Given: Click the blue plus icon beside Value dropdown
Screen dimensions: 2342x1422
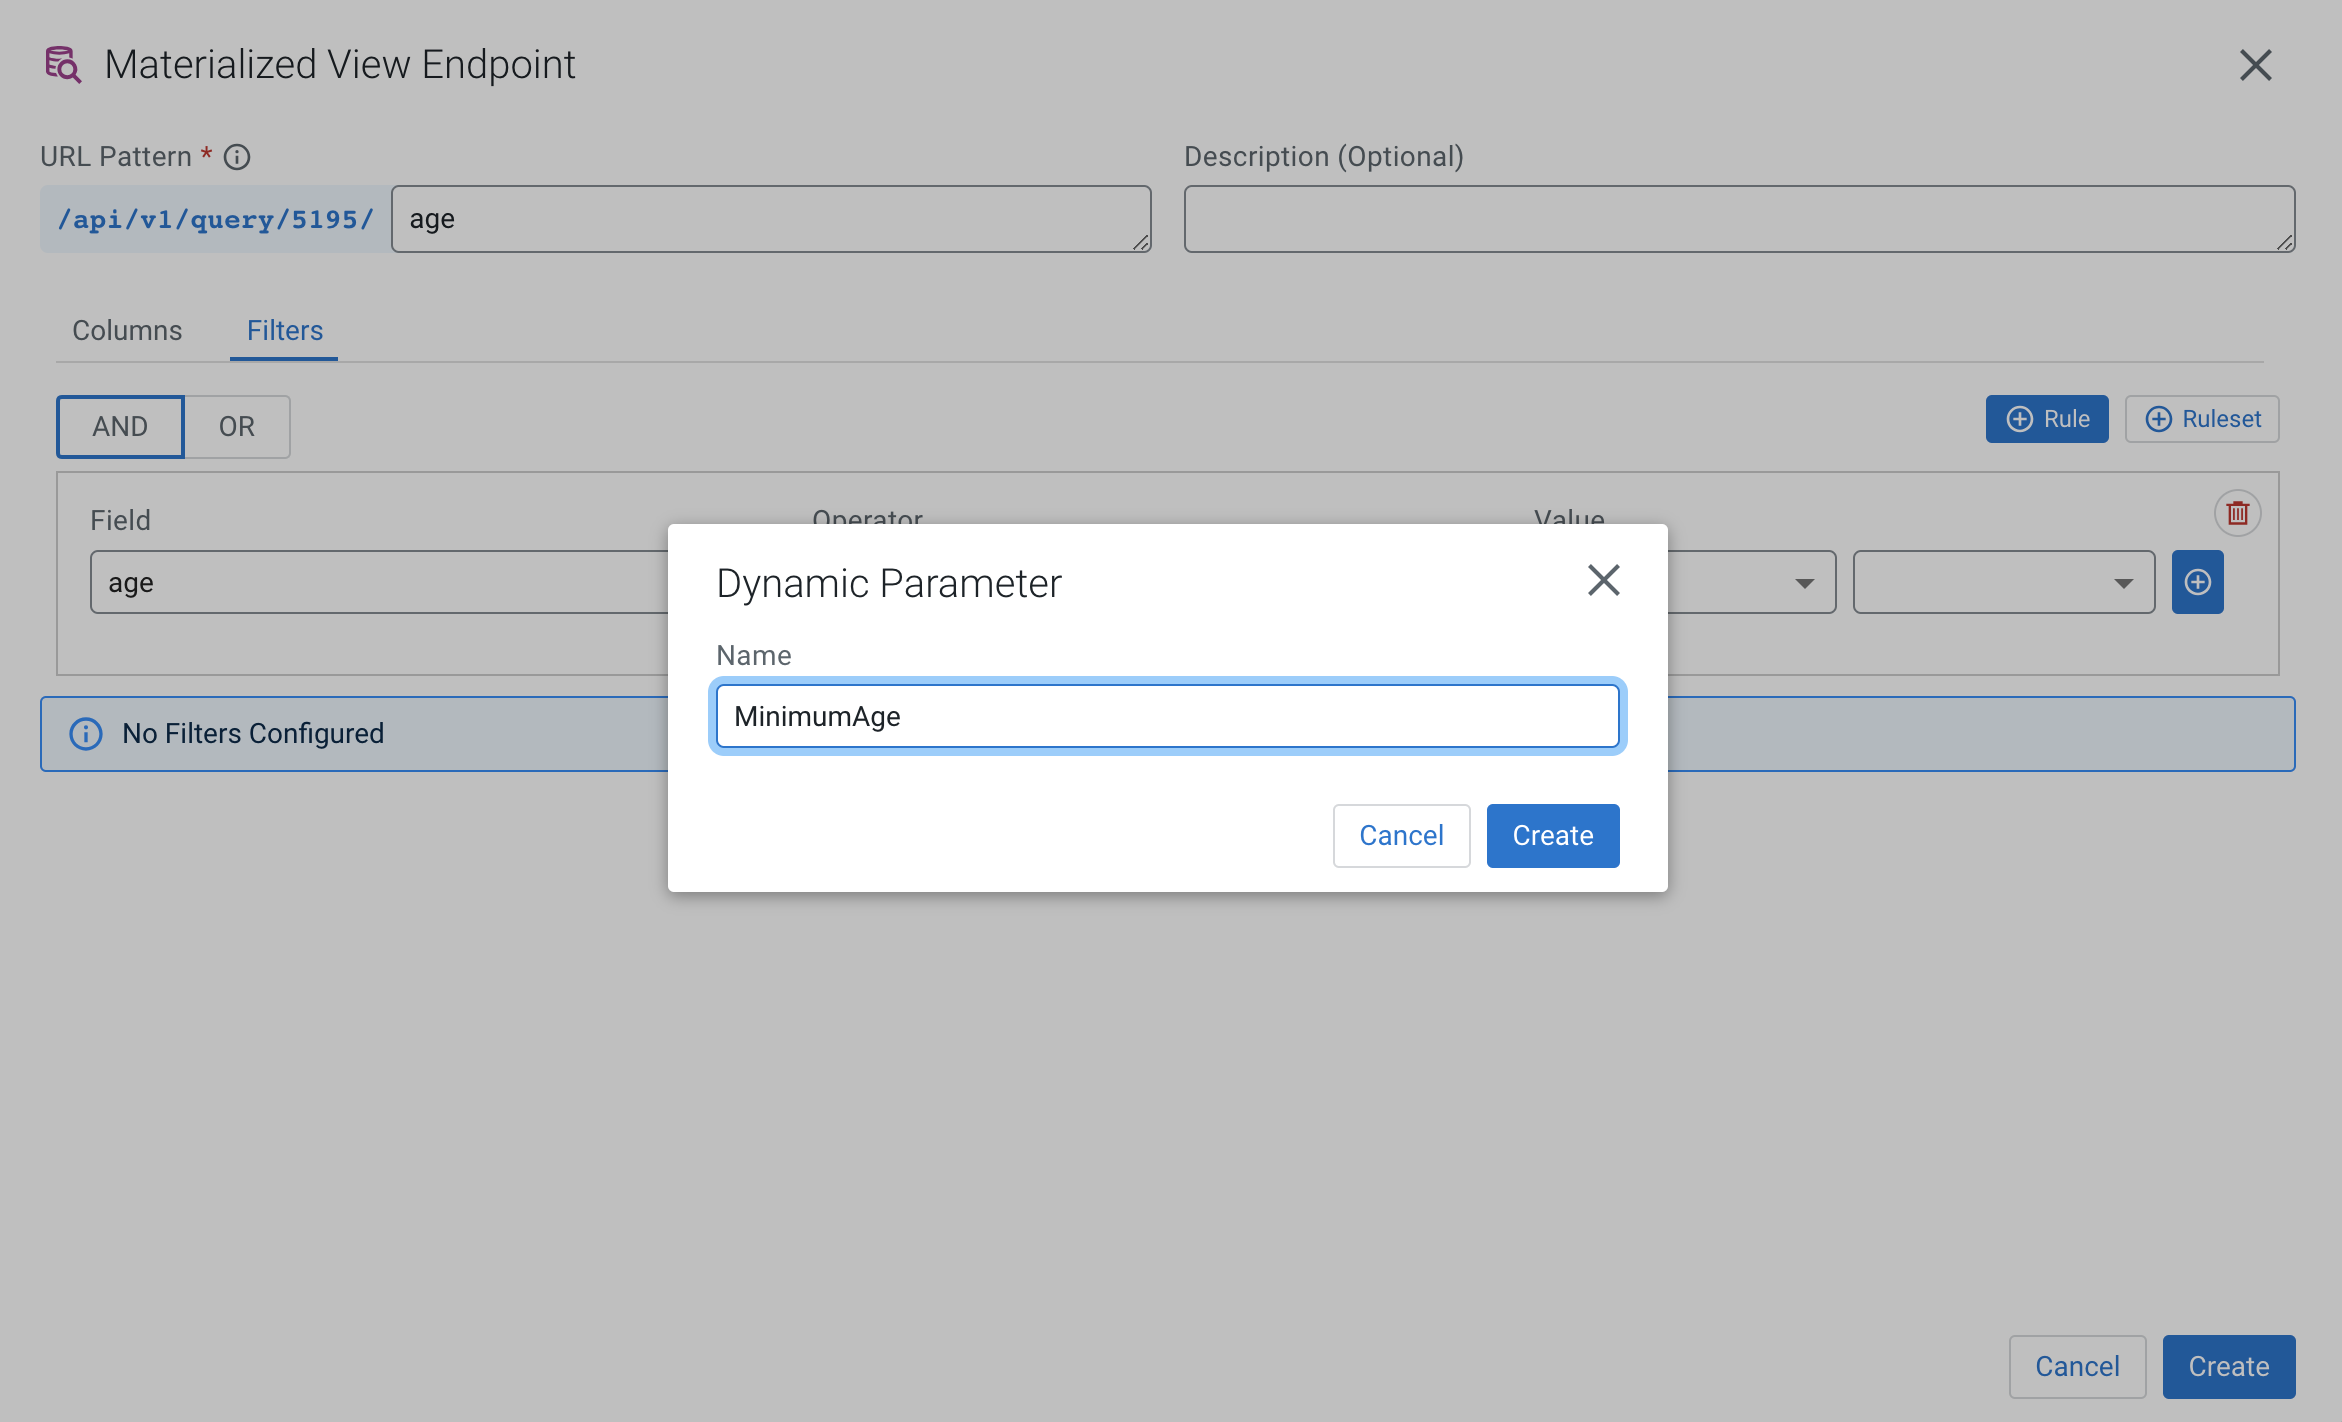Looking at the screenshot, I should [2197, 582].
